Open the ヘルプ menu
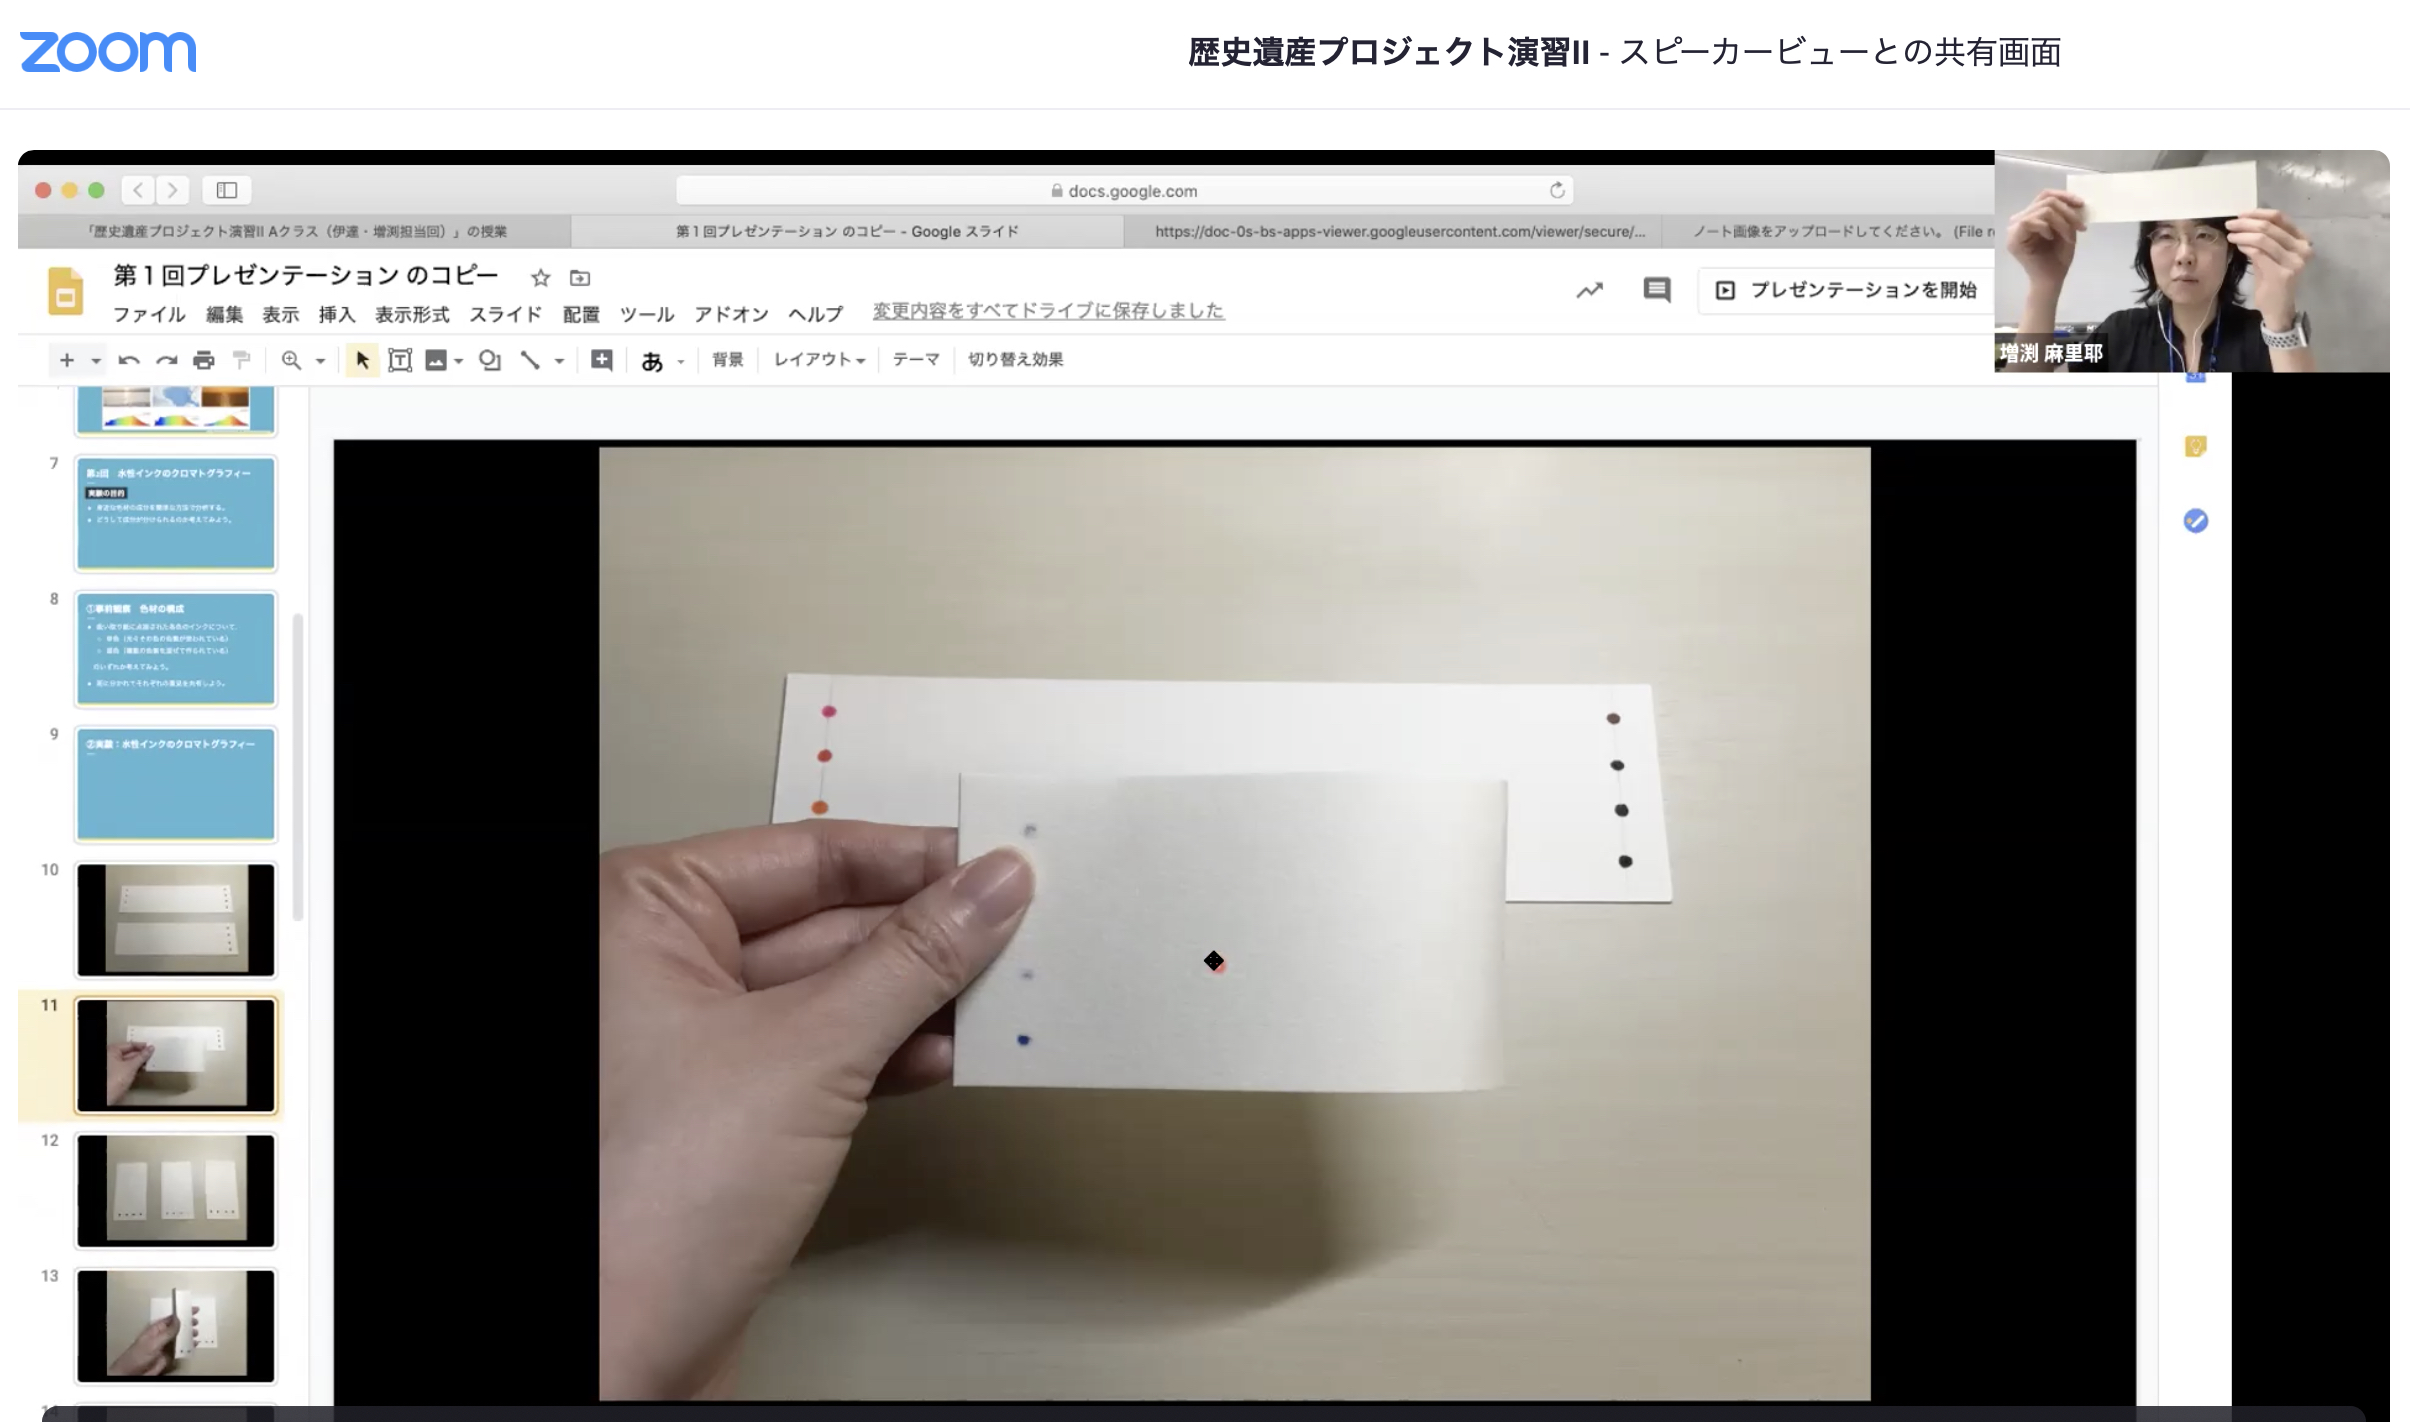The width and height of the screenshot is (2410, 1422). coord(816,315)
